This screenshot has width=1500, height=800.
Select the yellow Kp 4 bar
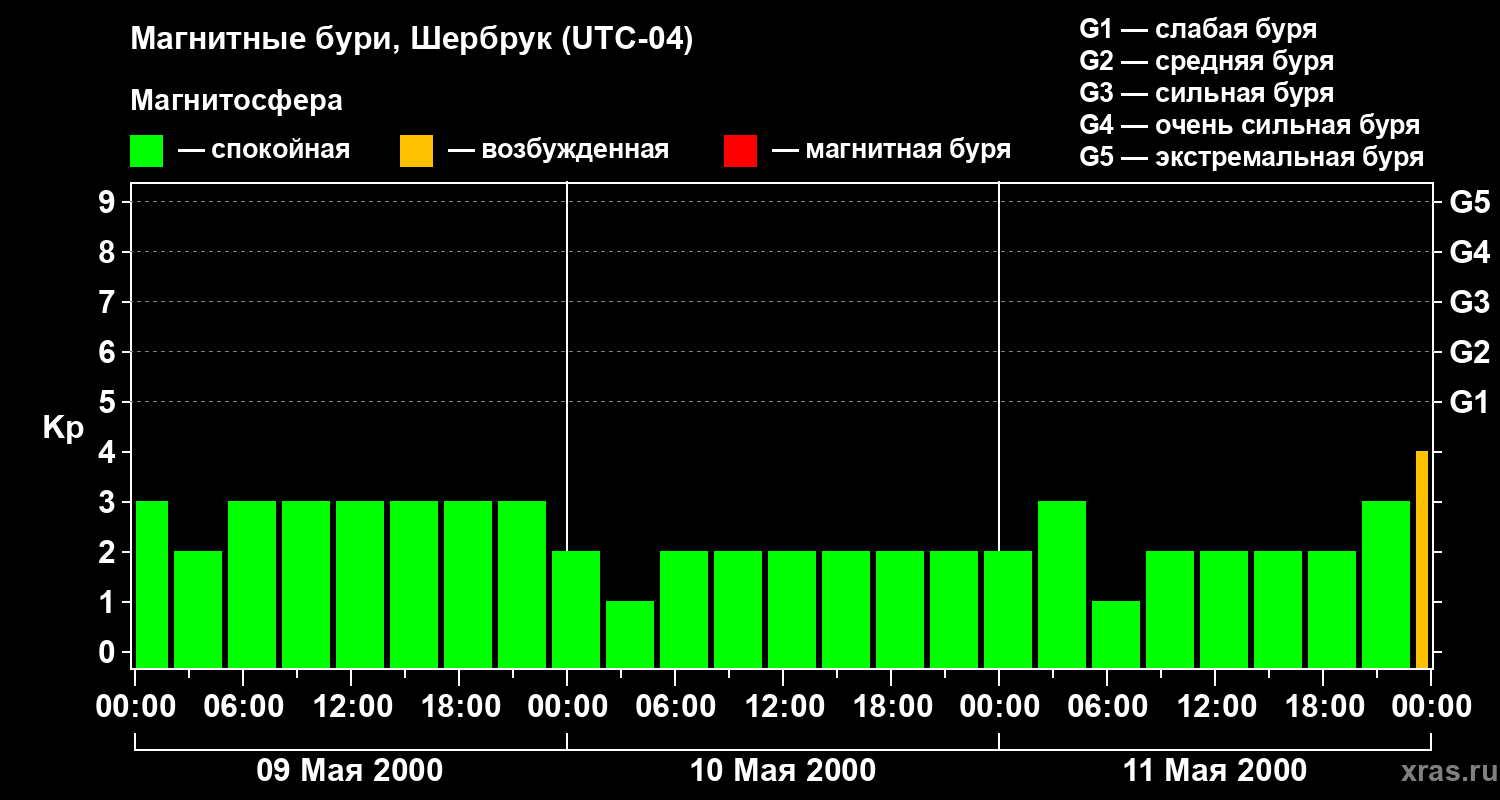coord(1421,559)
